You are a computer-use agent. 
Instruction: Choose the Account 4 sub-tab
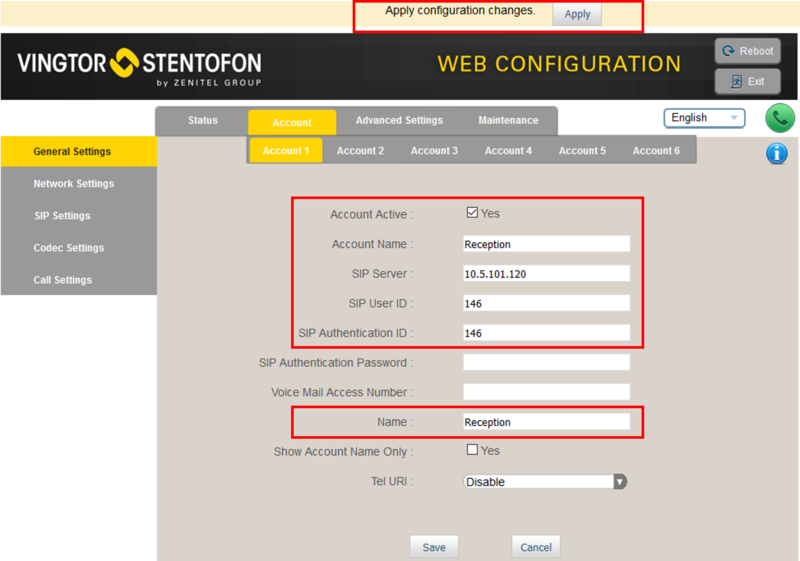tap(508, 150)
